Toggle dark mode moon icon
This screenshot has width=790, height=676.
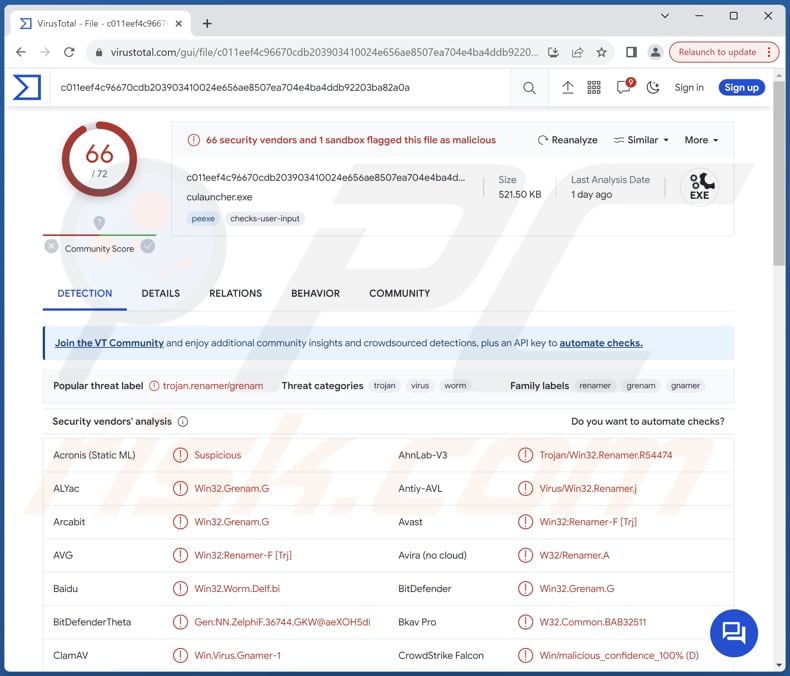click(653, 88)
